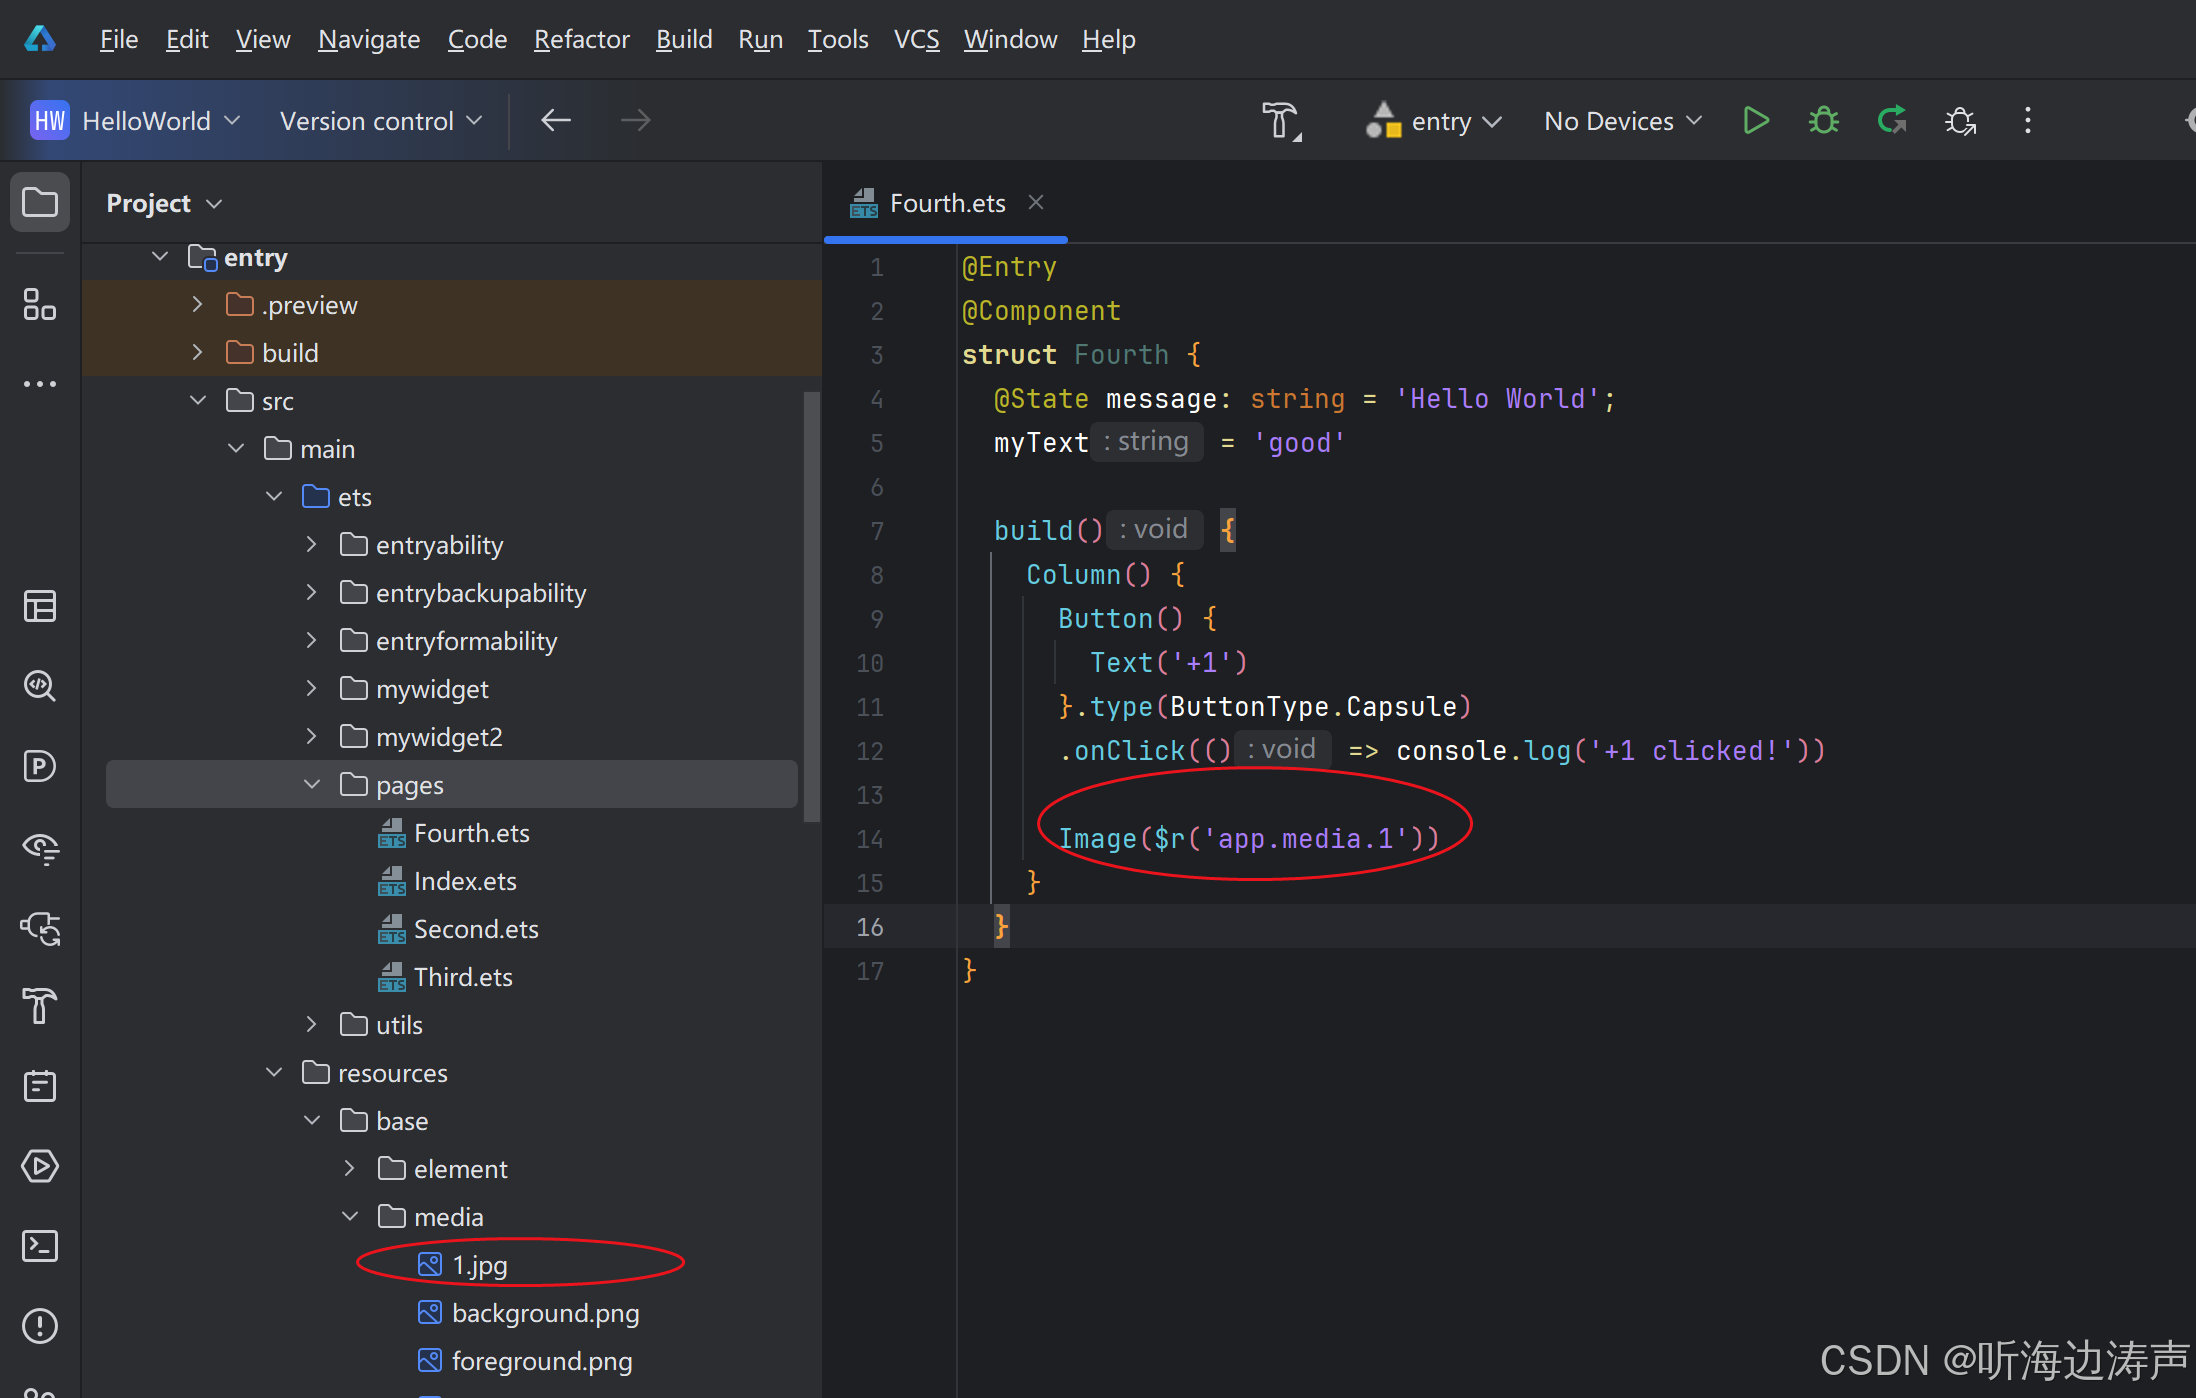This screenshot has height=1398, width=2196.
Task: Expand the .preview folder
Action: (x=198, y=304)
